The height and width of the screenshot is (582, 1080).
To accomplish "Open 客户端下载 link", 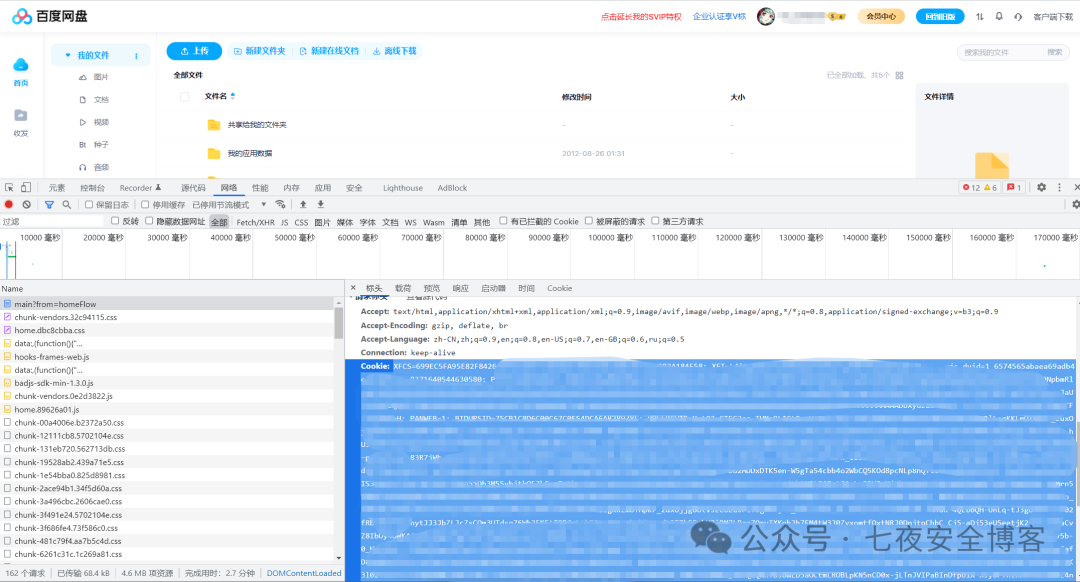I will click(x=1053, y=17).
